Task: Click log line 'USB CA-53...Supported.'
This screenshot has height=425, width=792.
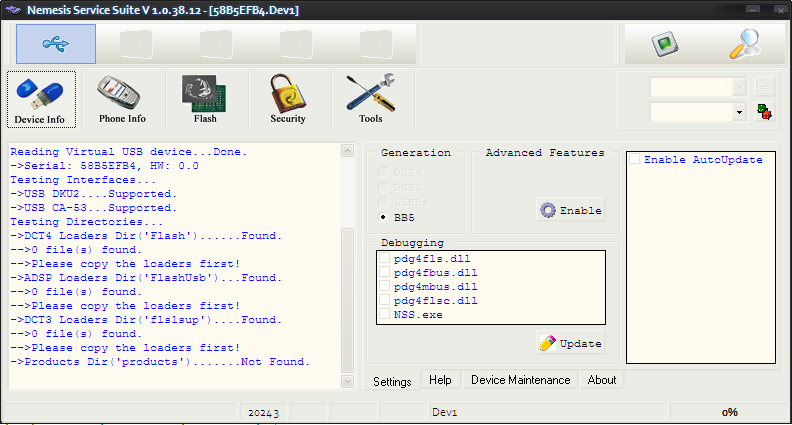Action: (94, 208)
